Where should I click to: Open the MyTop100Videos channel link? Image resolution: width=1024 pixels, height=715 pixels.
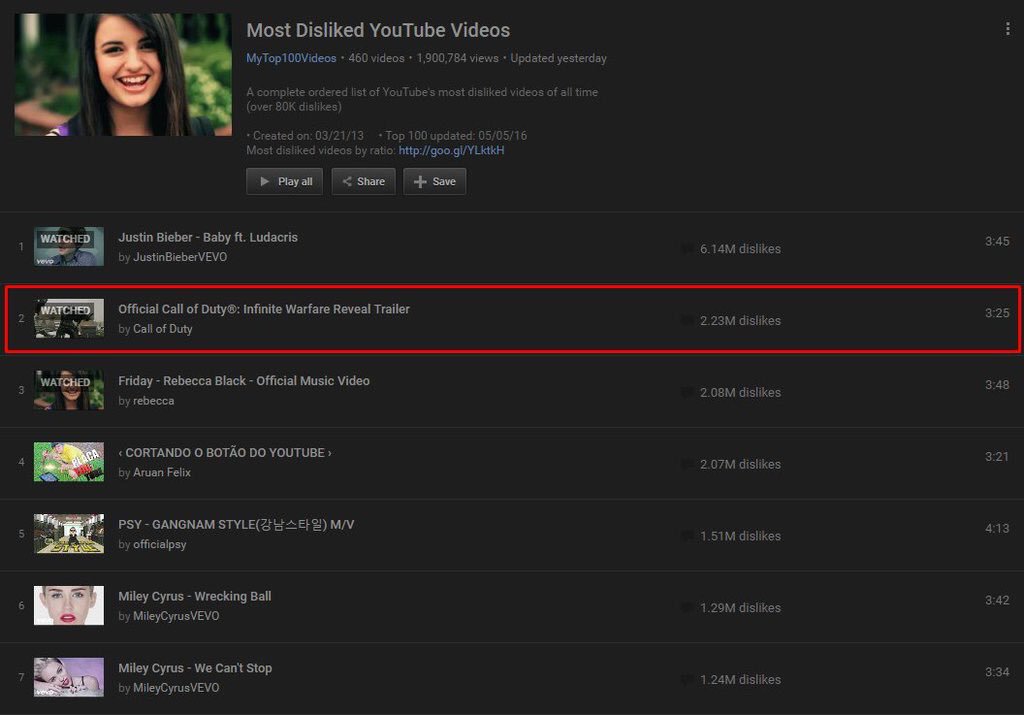(291, 58)
